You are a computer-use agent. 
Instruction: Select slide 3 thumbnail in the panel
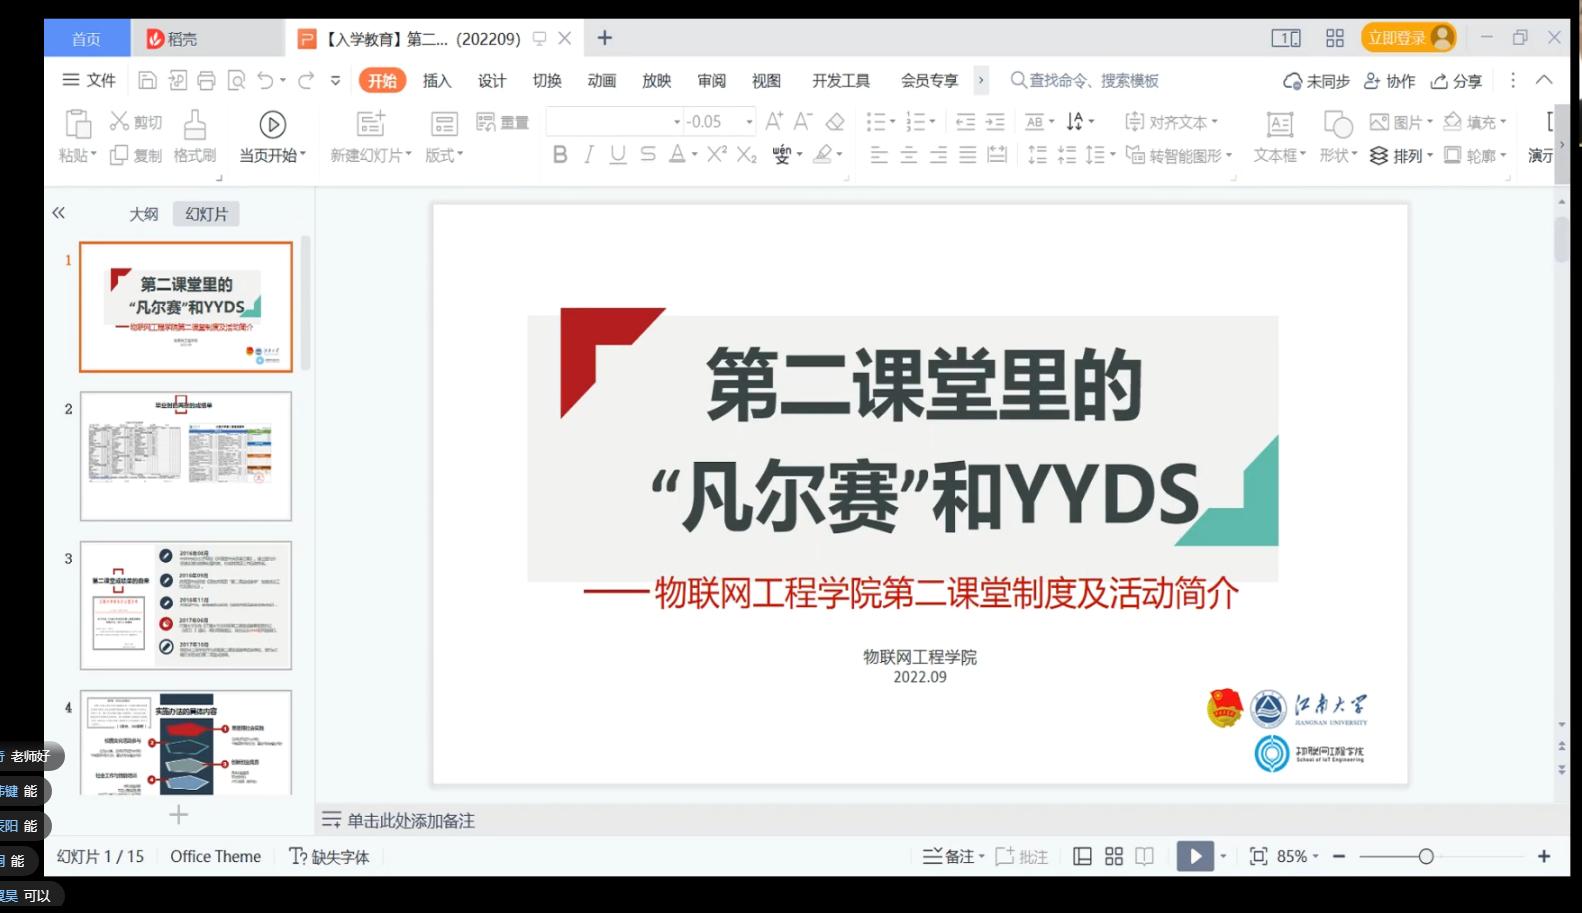[186, 605]
